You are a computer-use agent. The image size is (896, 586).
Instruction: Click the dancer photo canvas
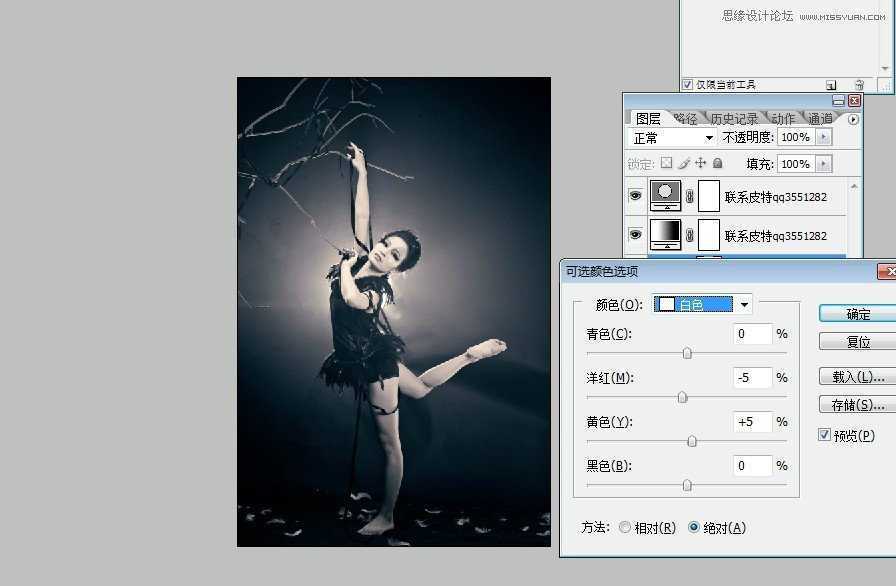394,312
